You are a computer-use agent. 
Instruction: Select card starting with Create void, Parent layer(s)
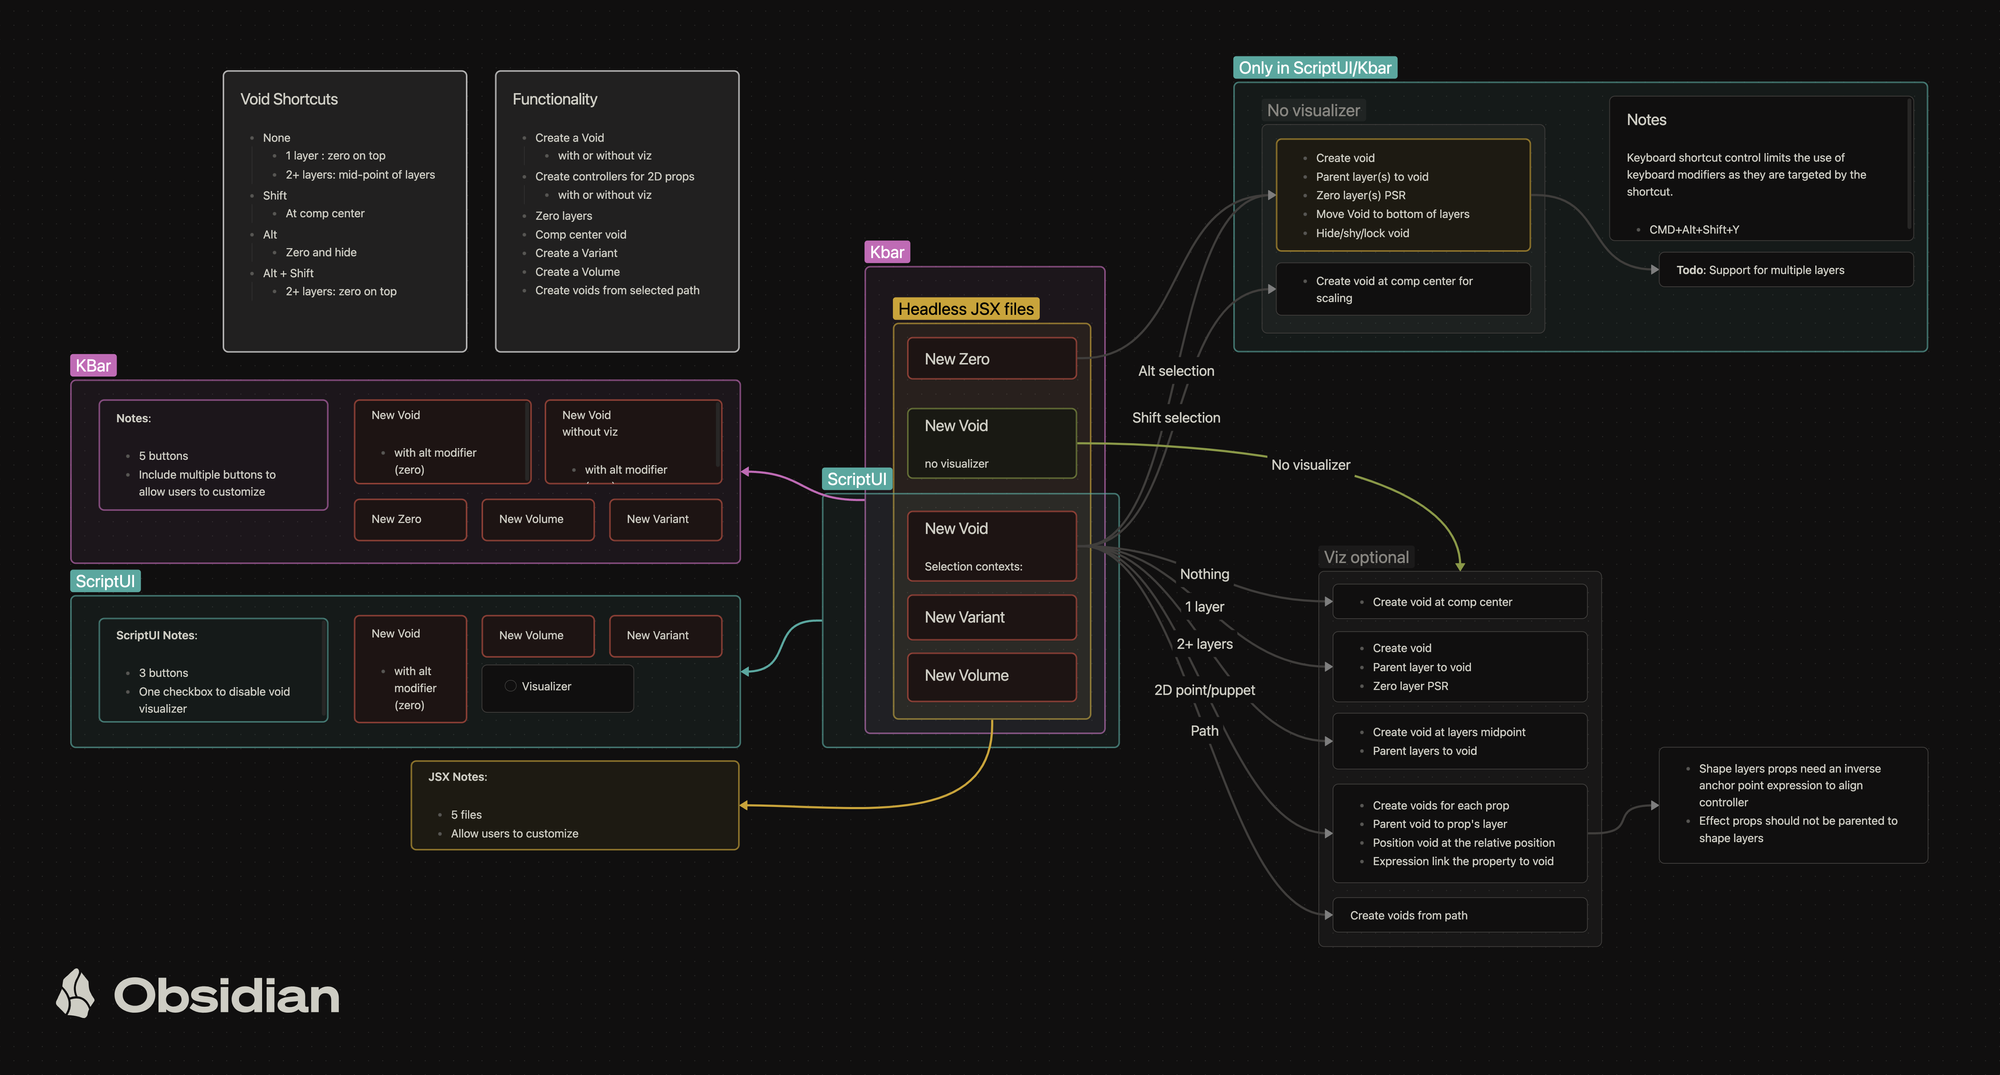(1403, 195)
